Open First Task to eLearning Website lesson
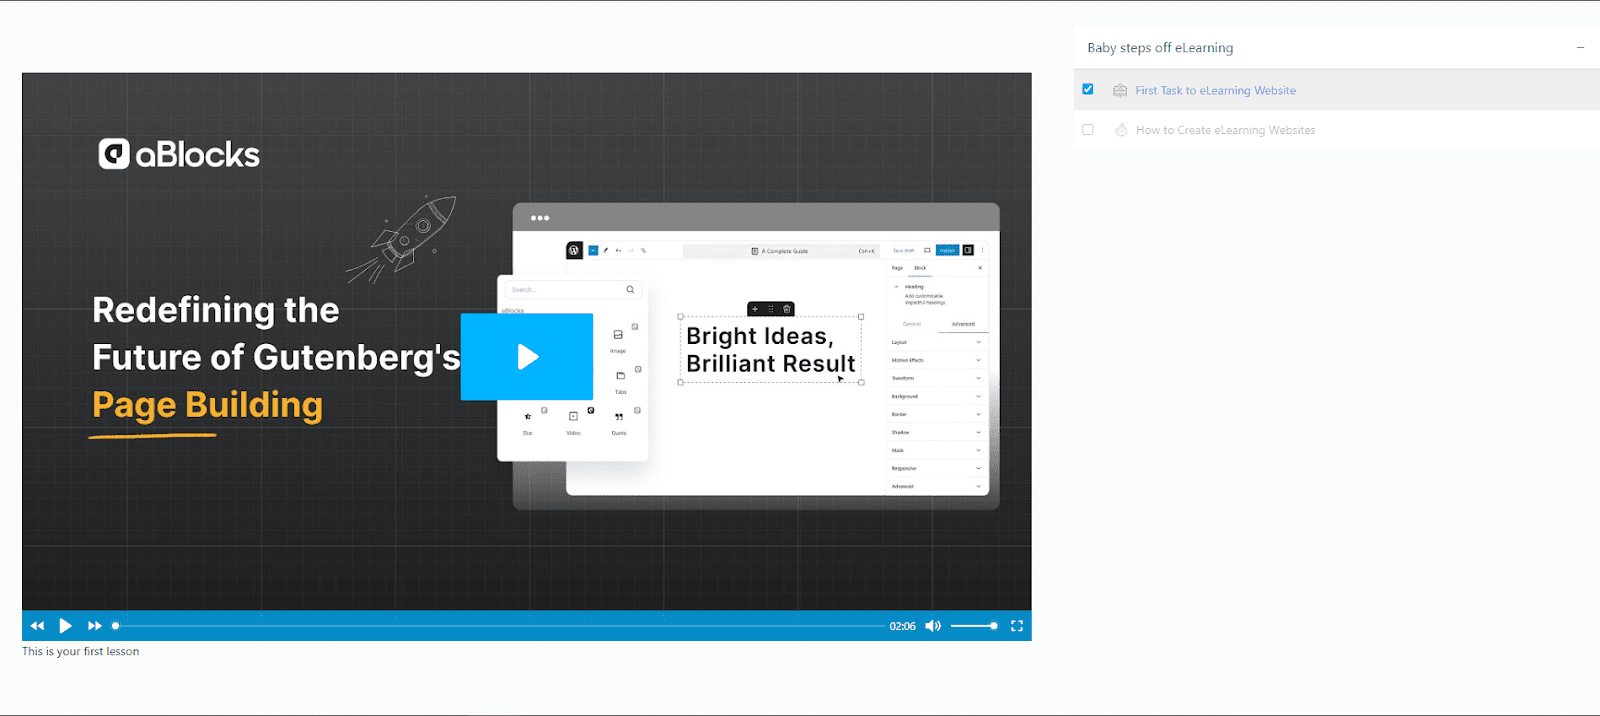Screen dimensions: 1600x716 (x=1215, y=90)
